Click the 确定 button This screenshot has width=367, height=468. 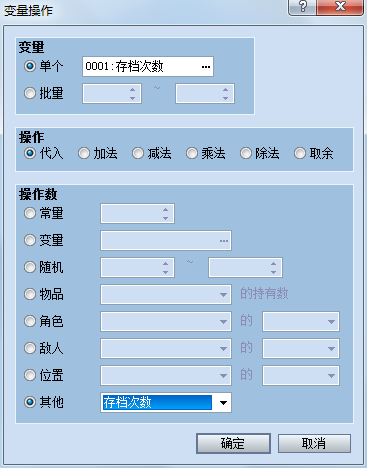[x=233, y=444]
